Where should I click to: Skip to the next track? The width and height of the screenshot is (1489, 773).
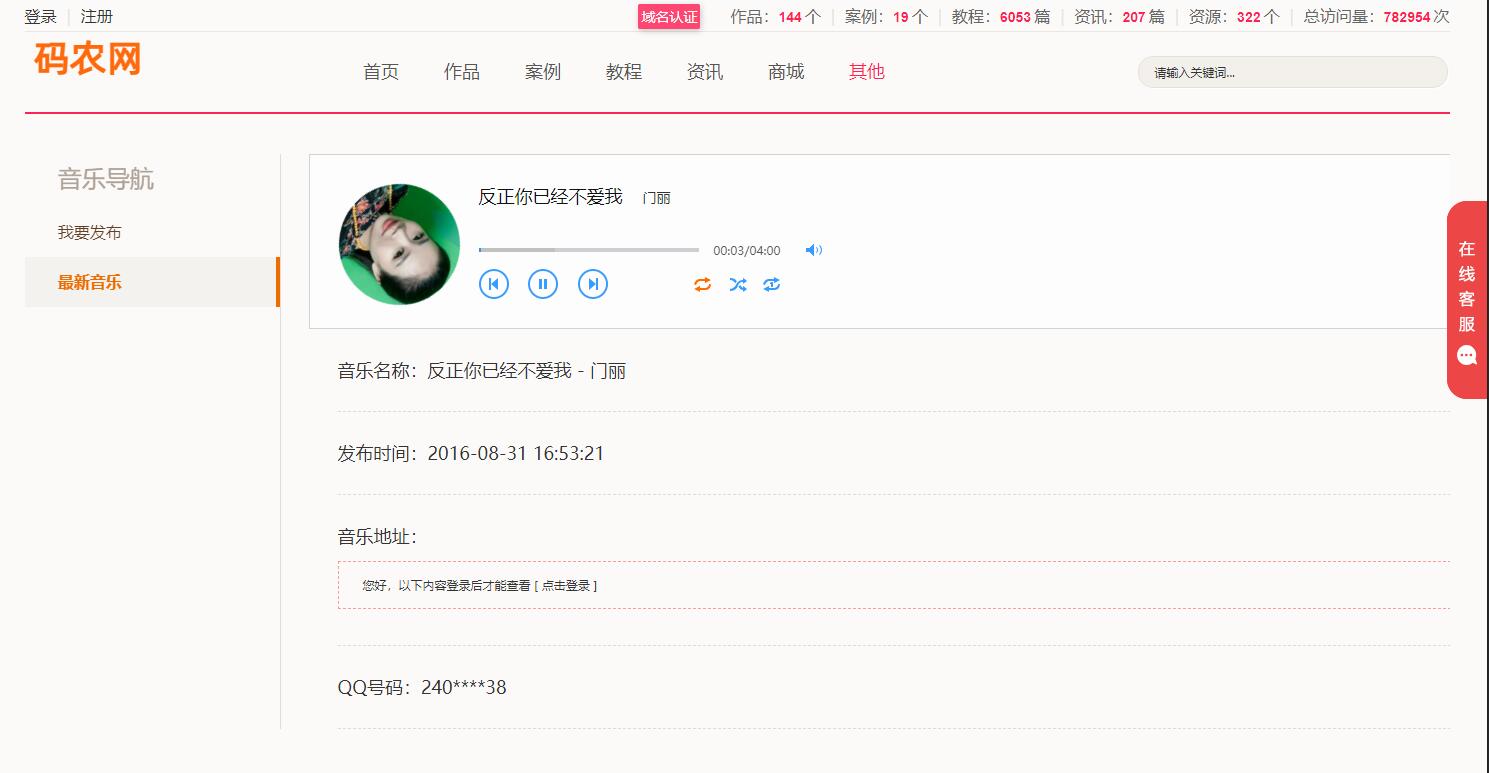(x=593, y=284)
